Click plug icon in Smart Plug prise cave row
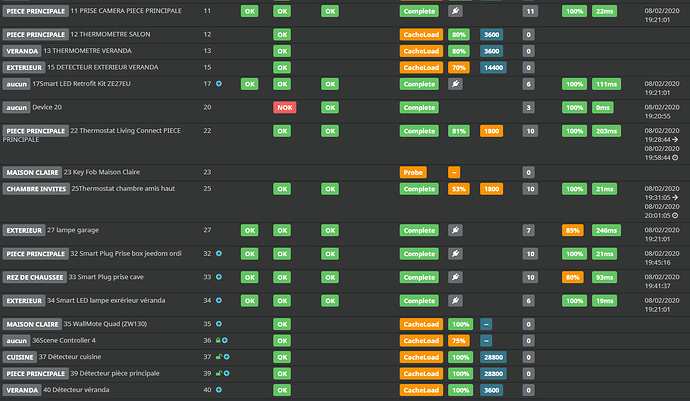690x401 pixels. point(456,277)
